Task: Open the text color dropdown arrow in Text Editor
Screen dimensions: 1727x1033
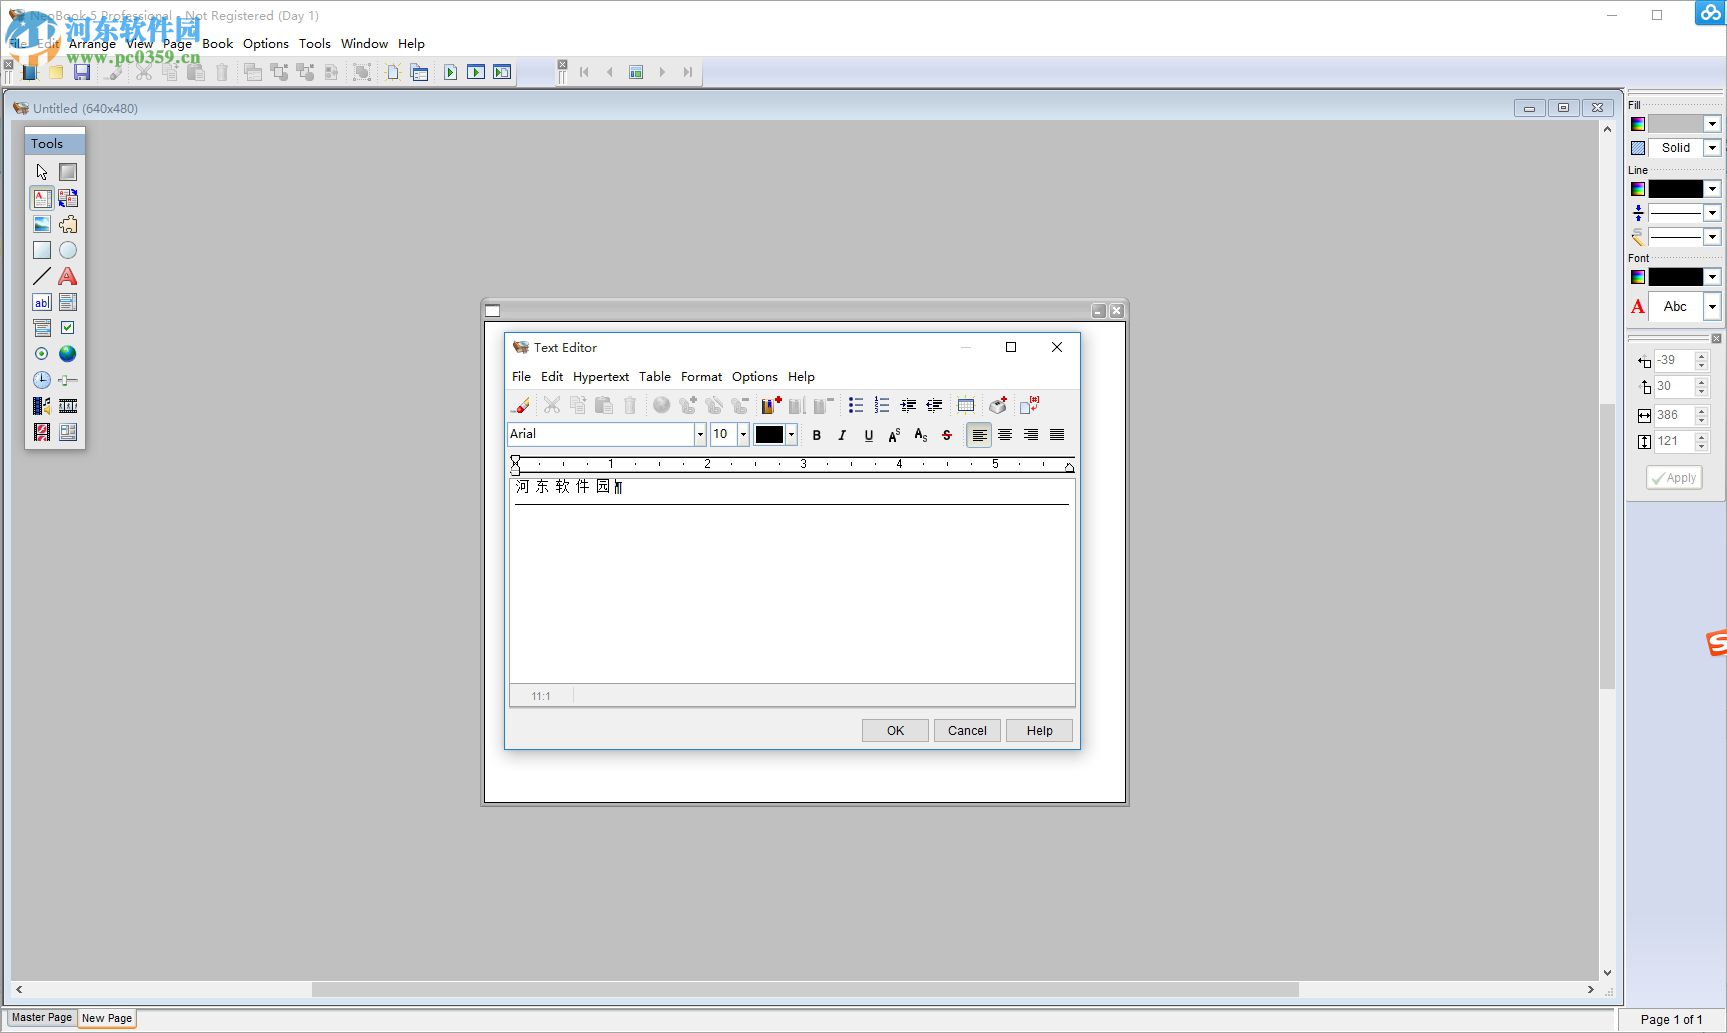Action: pos(791,434)
